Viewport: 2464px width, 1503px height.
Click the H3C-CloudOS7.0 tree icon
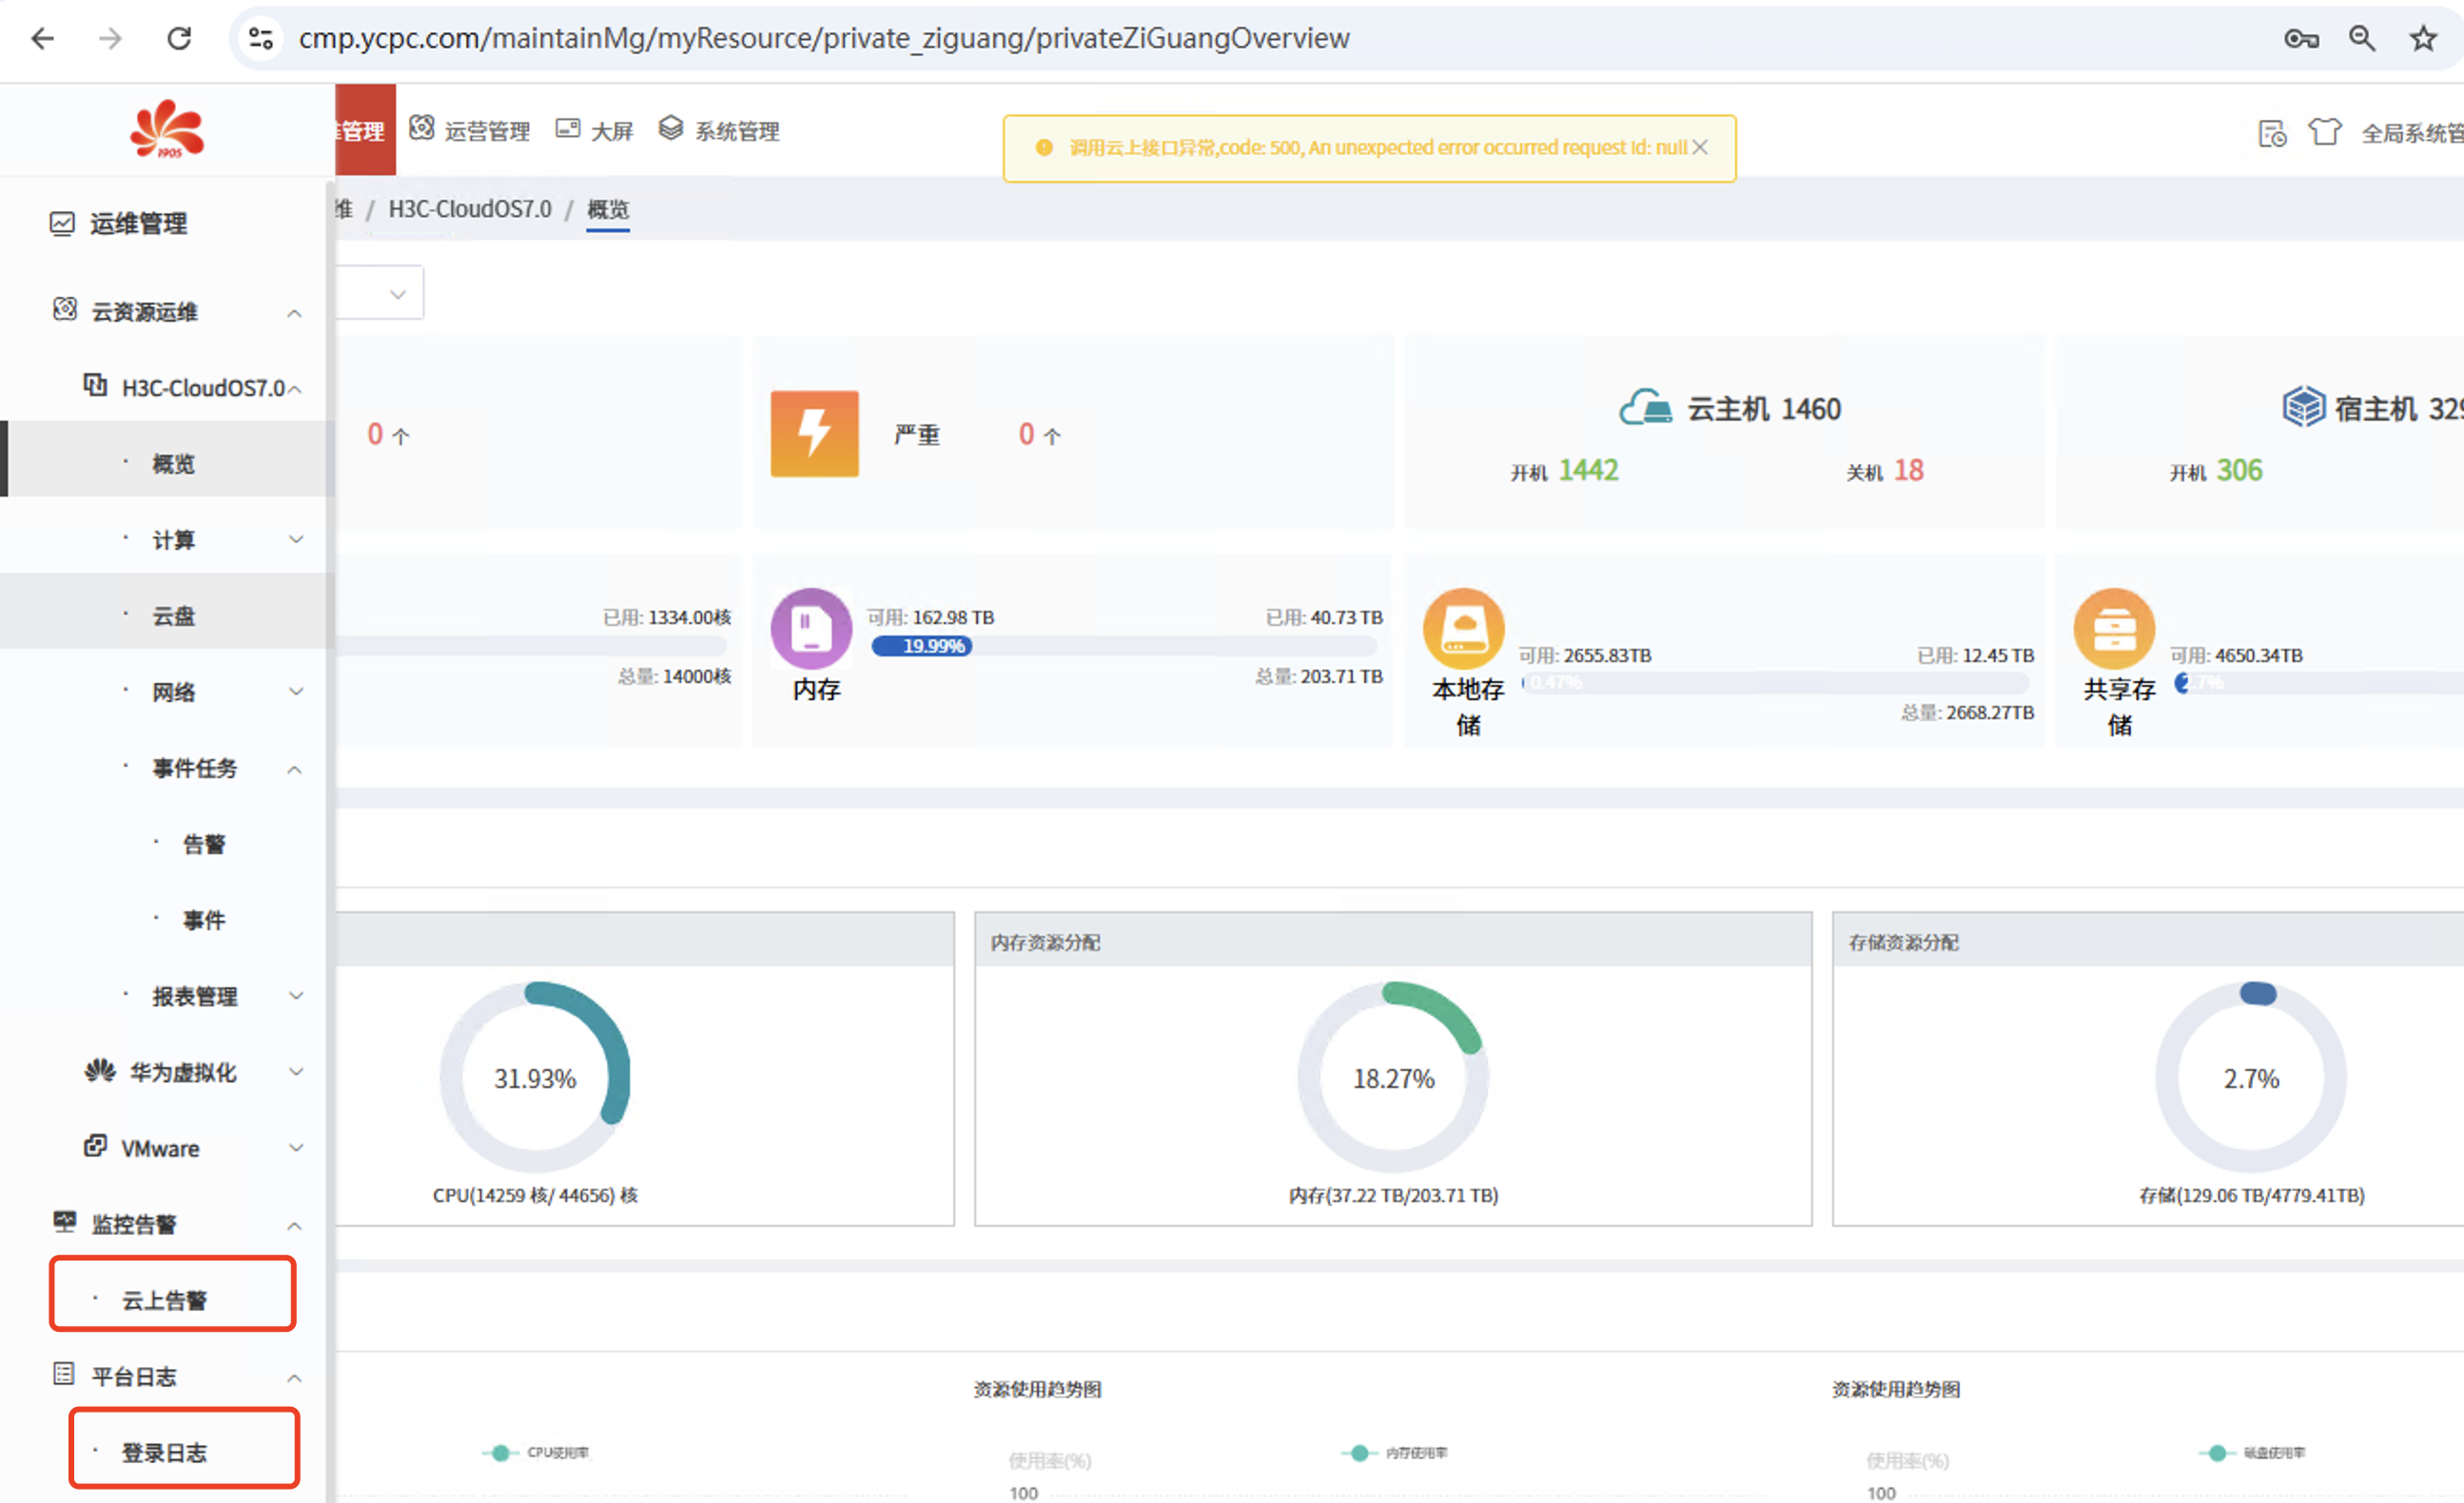click(95, 385)
